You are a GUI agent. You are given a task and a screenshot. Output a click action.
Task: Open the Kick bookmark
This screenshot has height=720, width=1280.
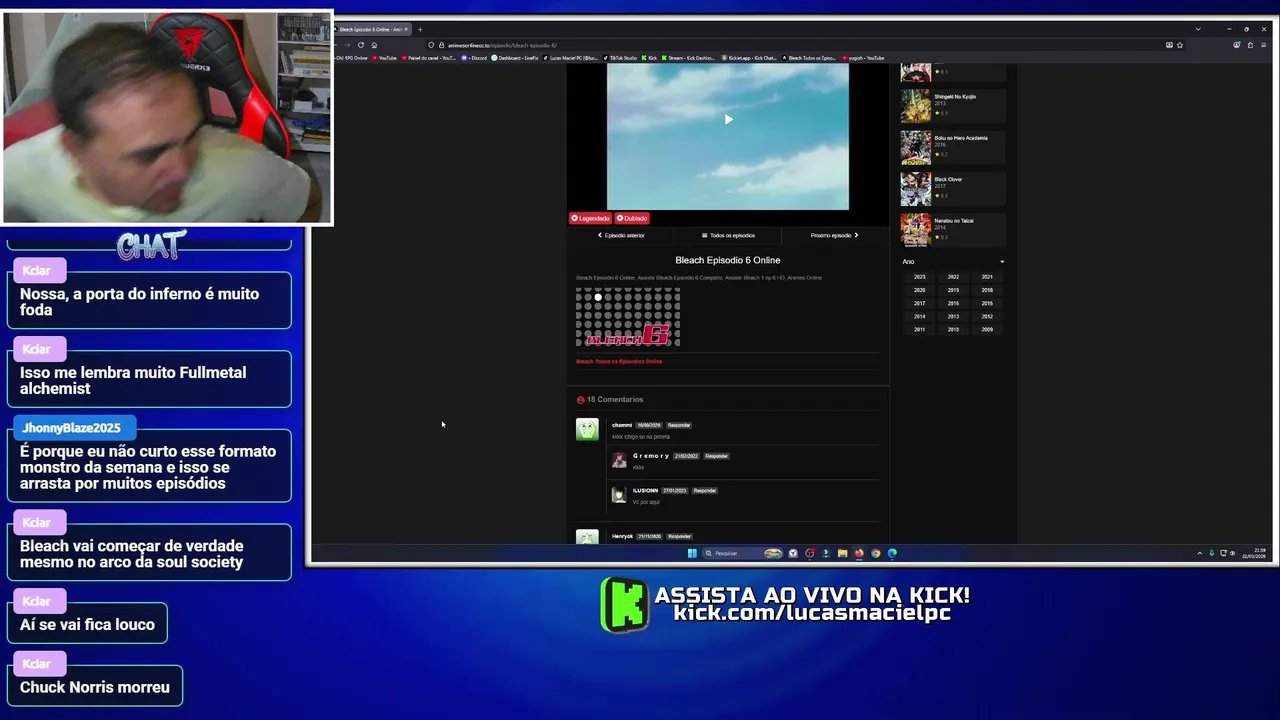pyautogui.click(x=650, y=58)
